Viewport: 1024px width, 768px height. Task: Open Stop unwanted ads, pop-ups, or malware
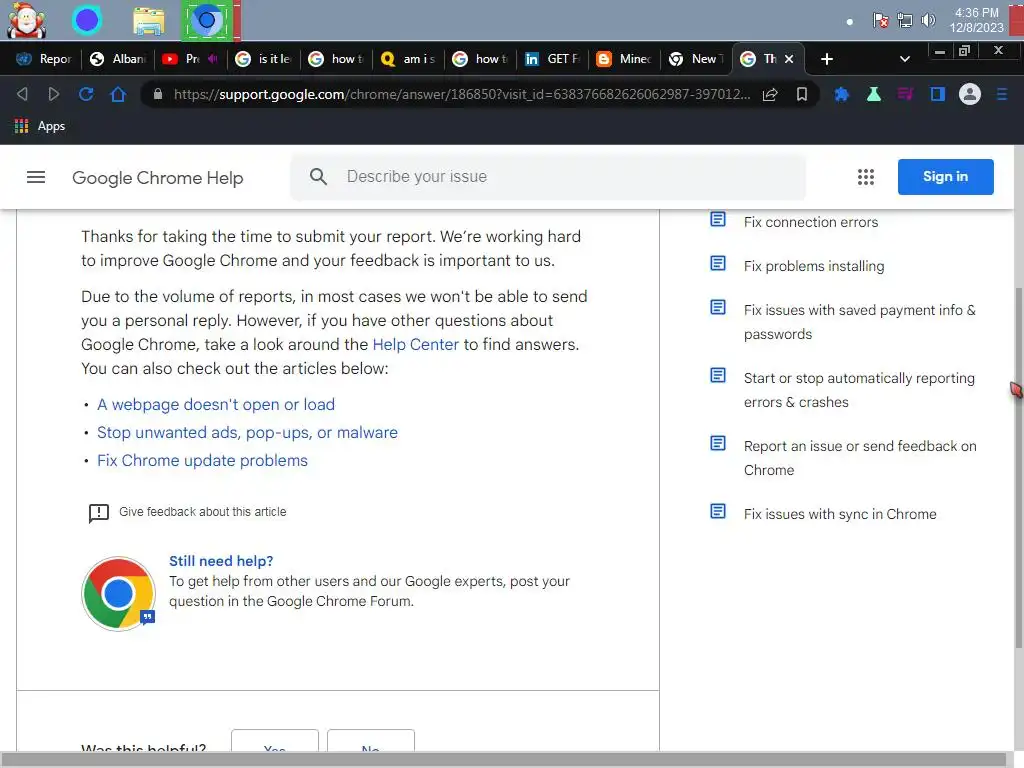(x=247, y=433)
